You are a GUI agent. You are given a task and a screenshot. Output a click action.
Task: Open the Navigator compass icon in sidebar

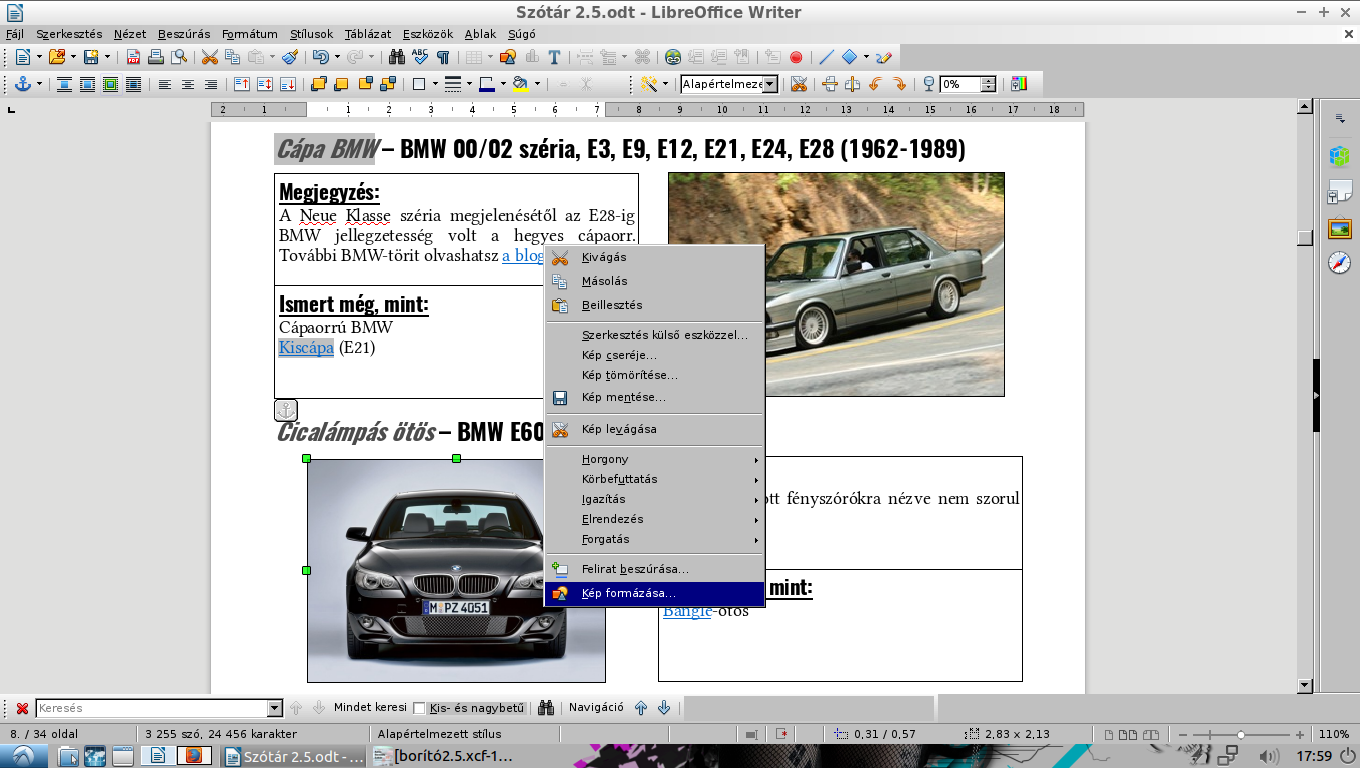pyautogui.click(x=1339, y=263)
